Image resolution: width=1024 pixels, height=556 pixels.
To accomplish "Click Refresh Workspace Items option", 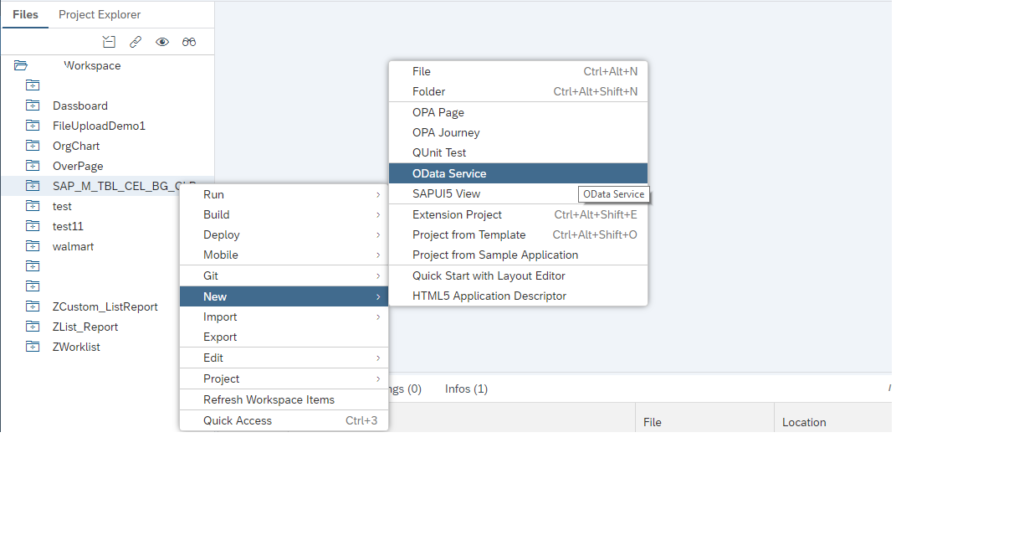I will [x=268, y=400].
